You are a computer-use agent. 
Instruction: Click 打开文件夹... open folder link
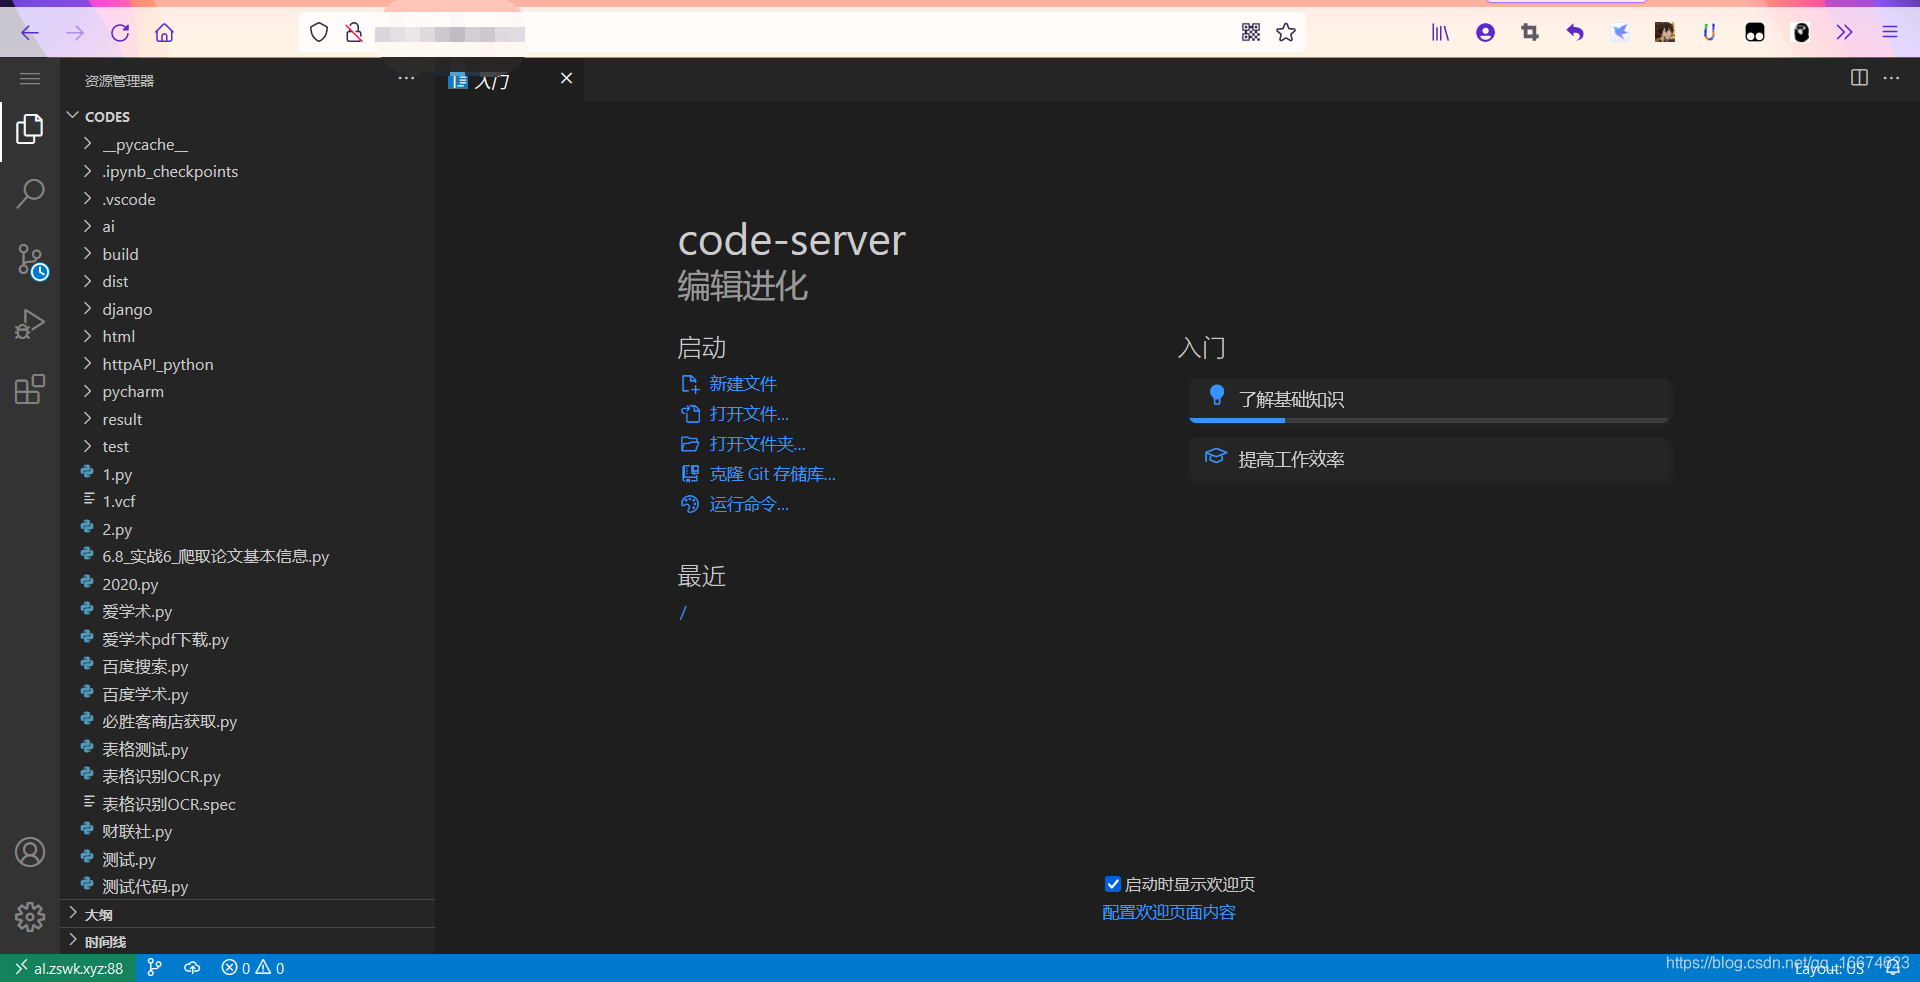pos(757,444)
